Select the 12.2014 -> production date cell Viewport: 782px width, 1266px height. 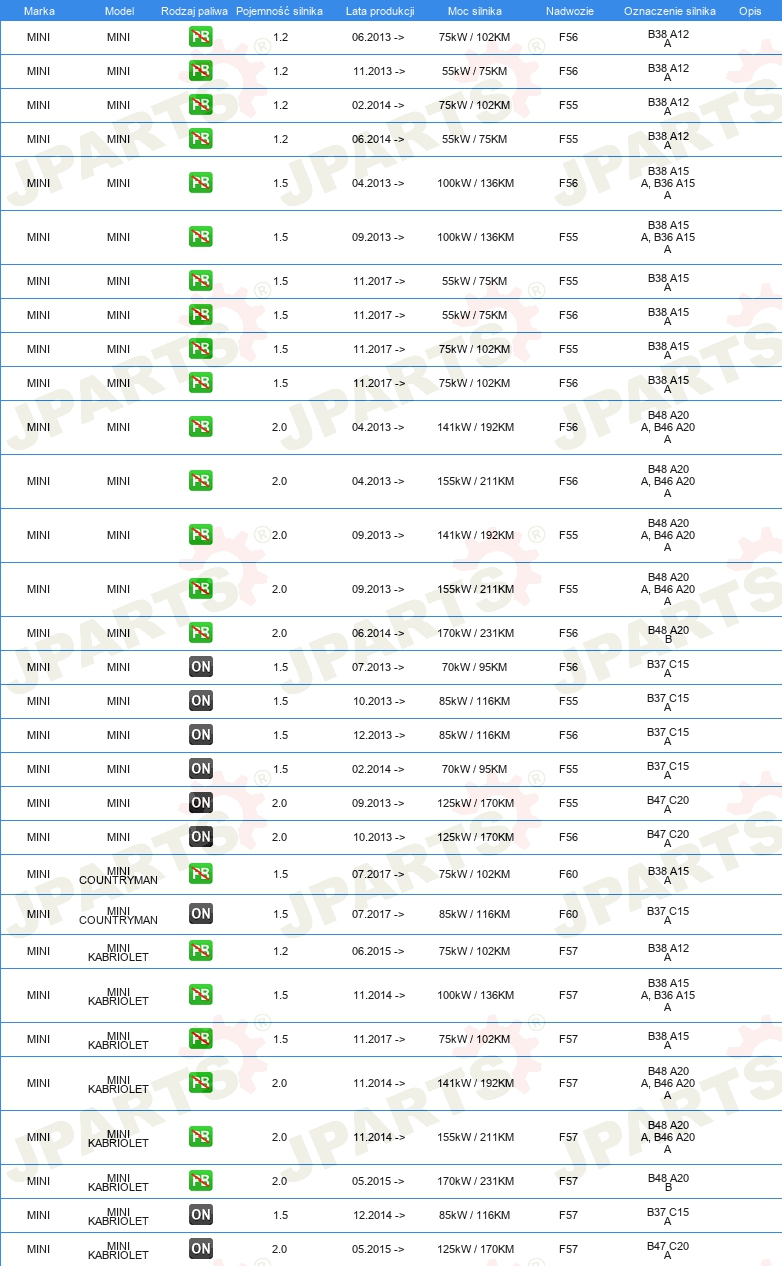379,1215
